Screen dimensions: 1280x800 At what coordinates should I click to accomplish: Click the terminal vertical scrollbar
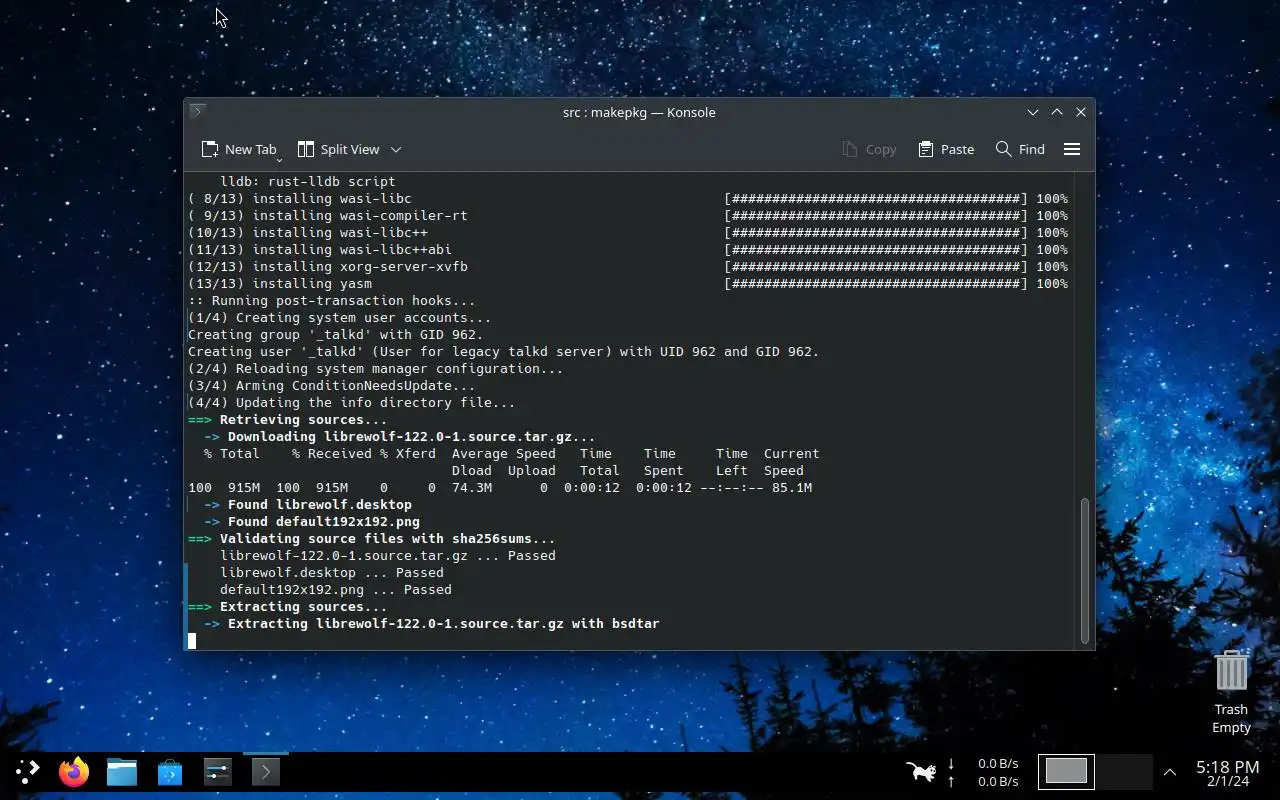point(1084,572)
